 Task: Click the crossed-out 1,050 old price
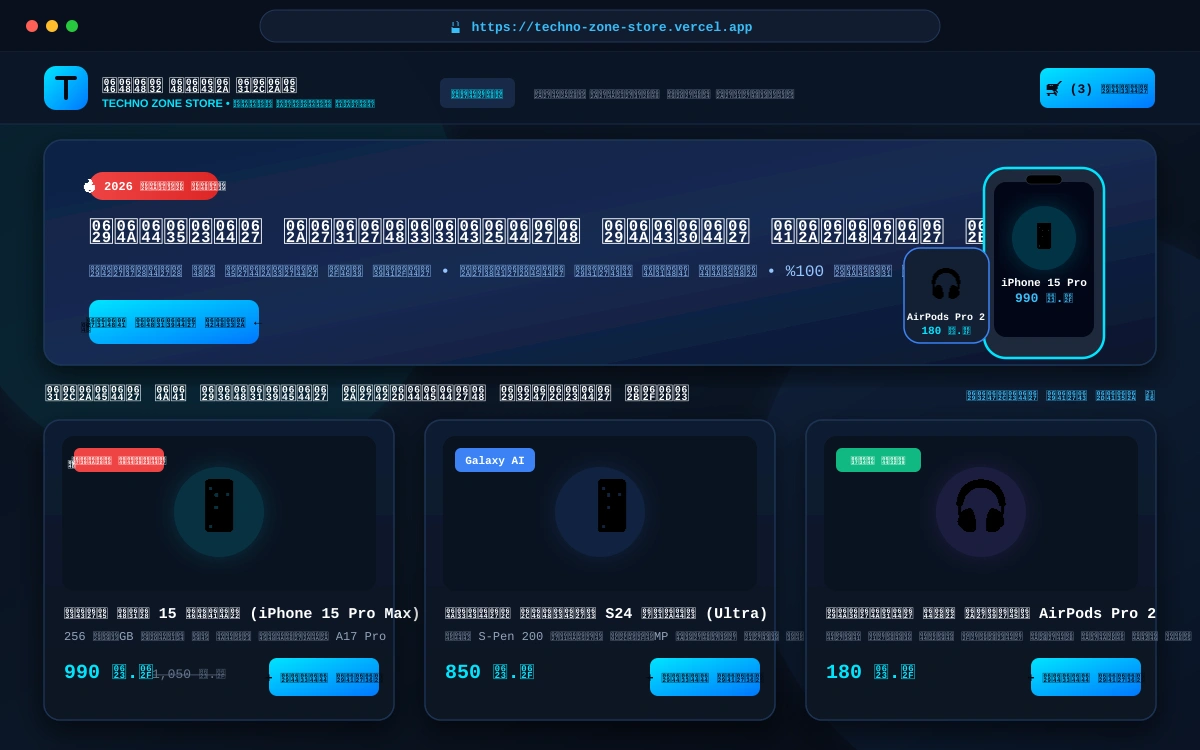click(189, 674)
